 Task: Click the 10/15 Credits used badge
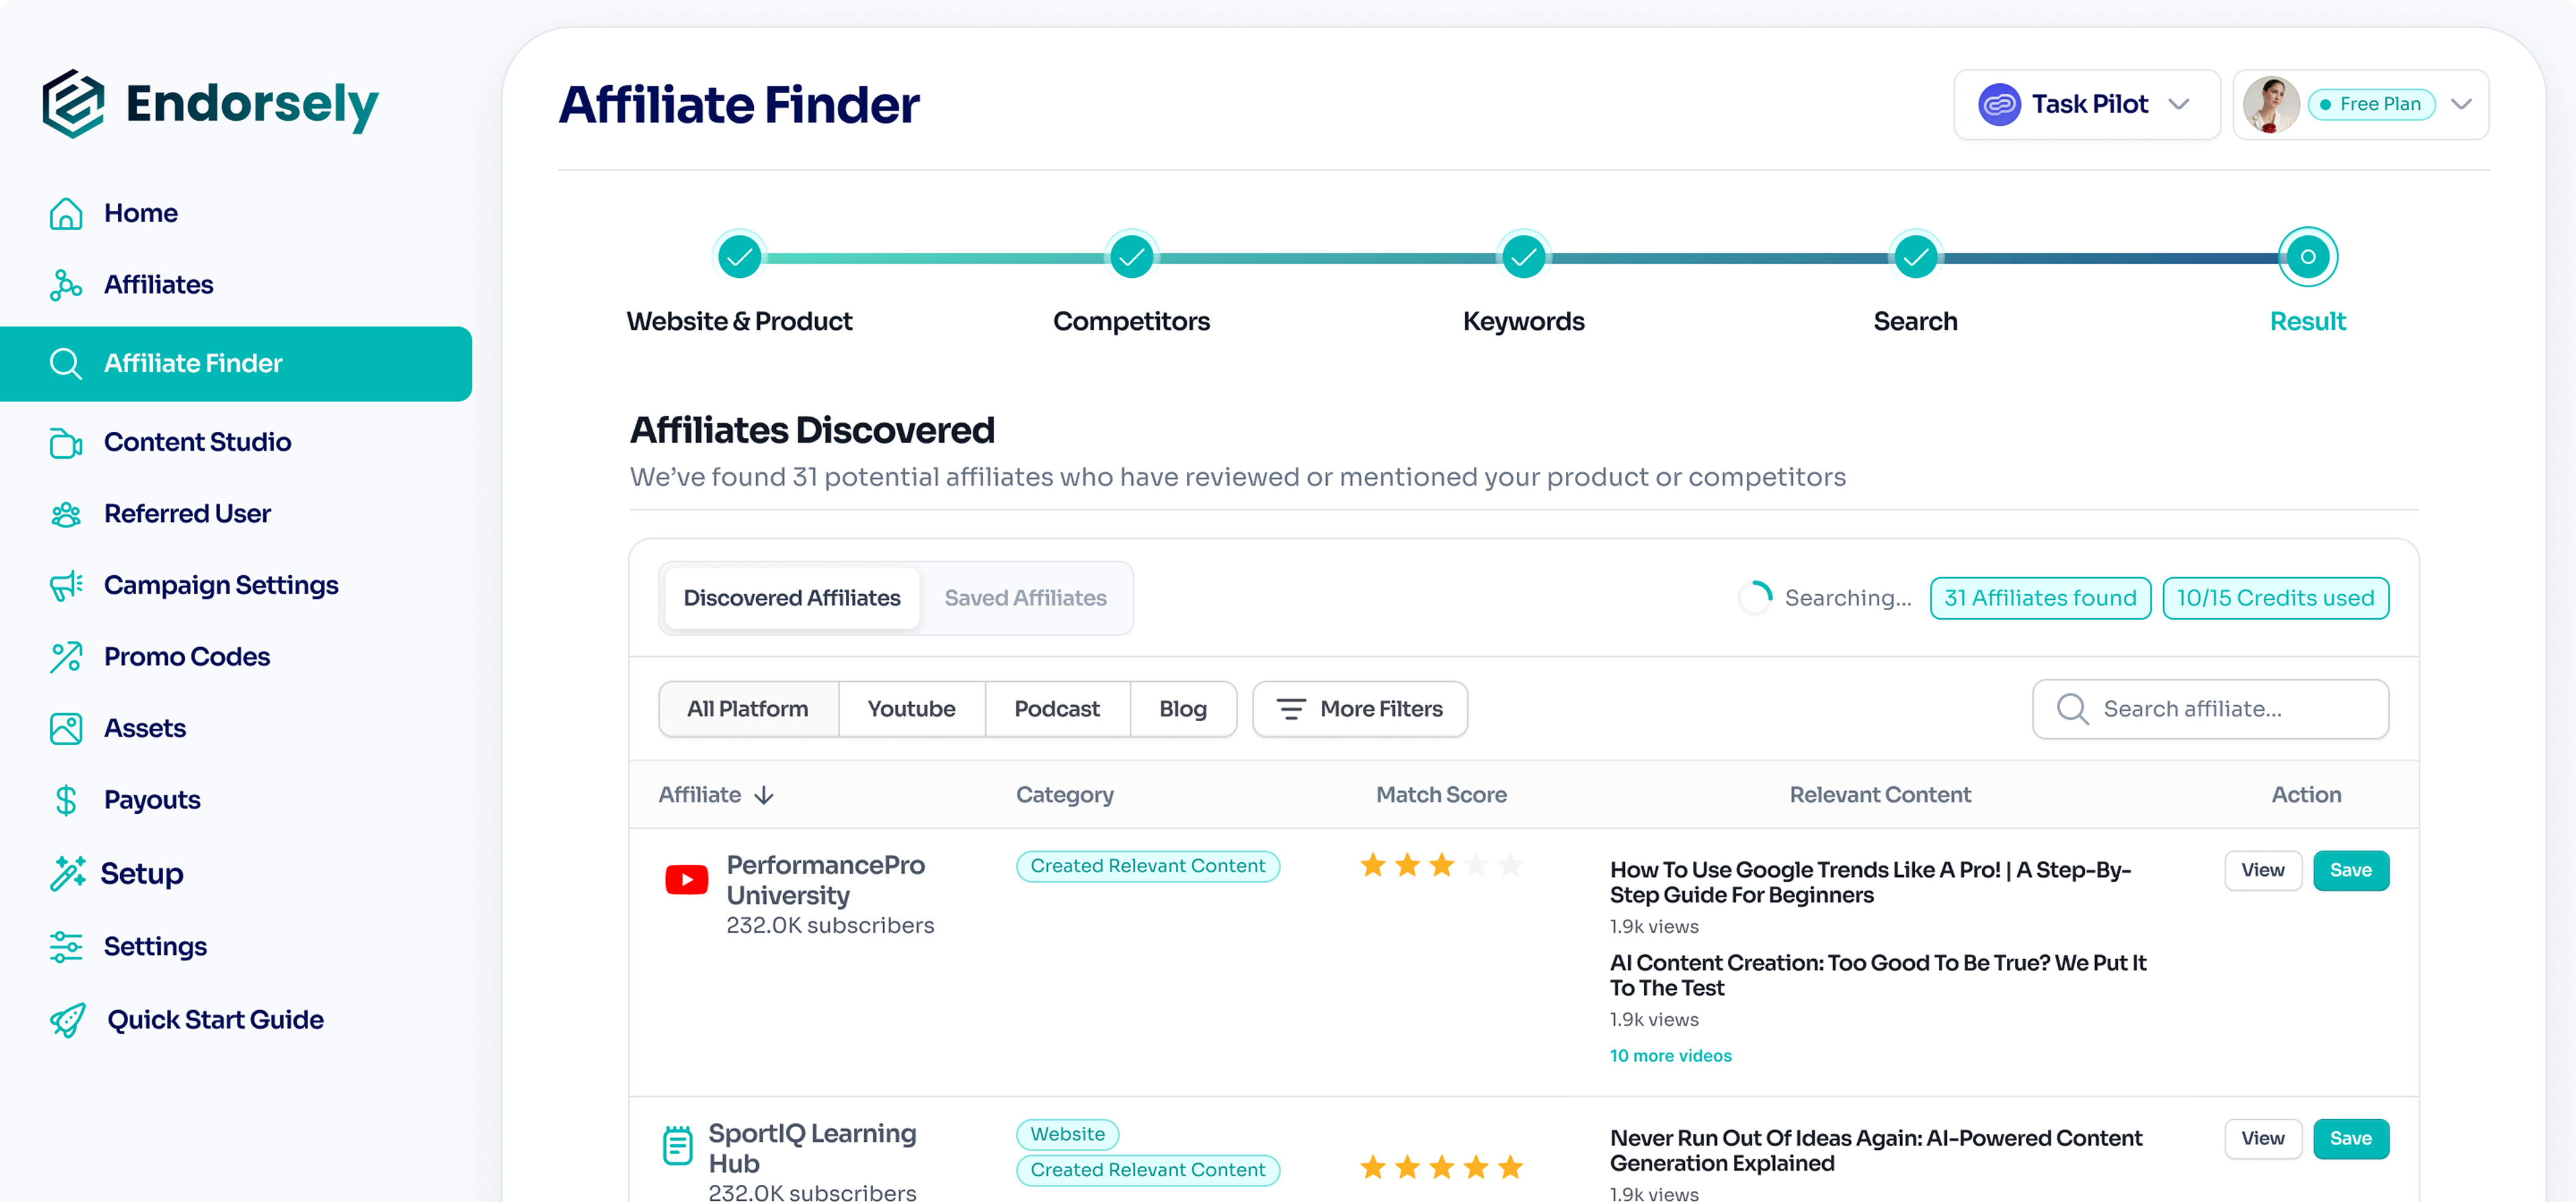tap(2275, 598)
